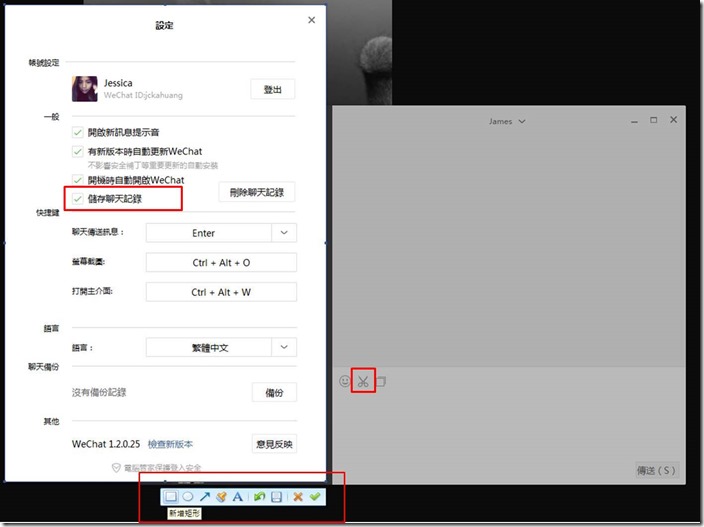Screen dimensions: 704x527
Task: Open the Enter send shortcut combo box
Action: pos(221,233)
